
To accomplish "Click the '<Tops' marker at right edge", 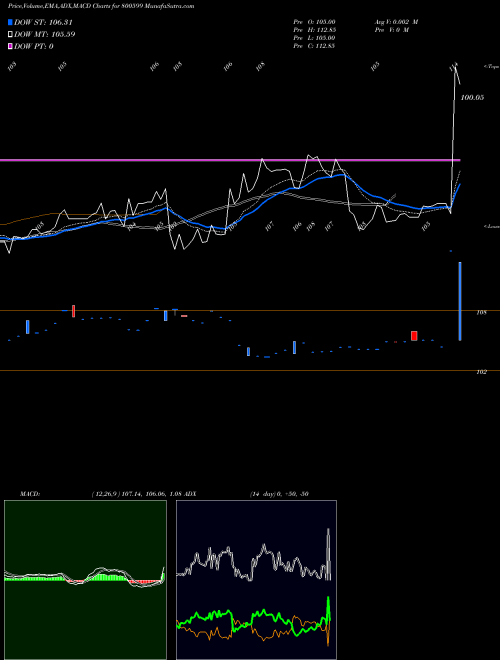I will click(492, 67).
